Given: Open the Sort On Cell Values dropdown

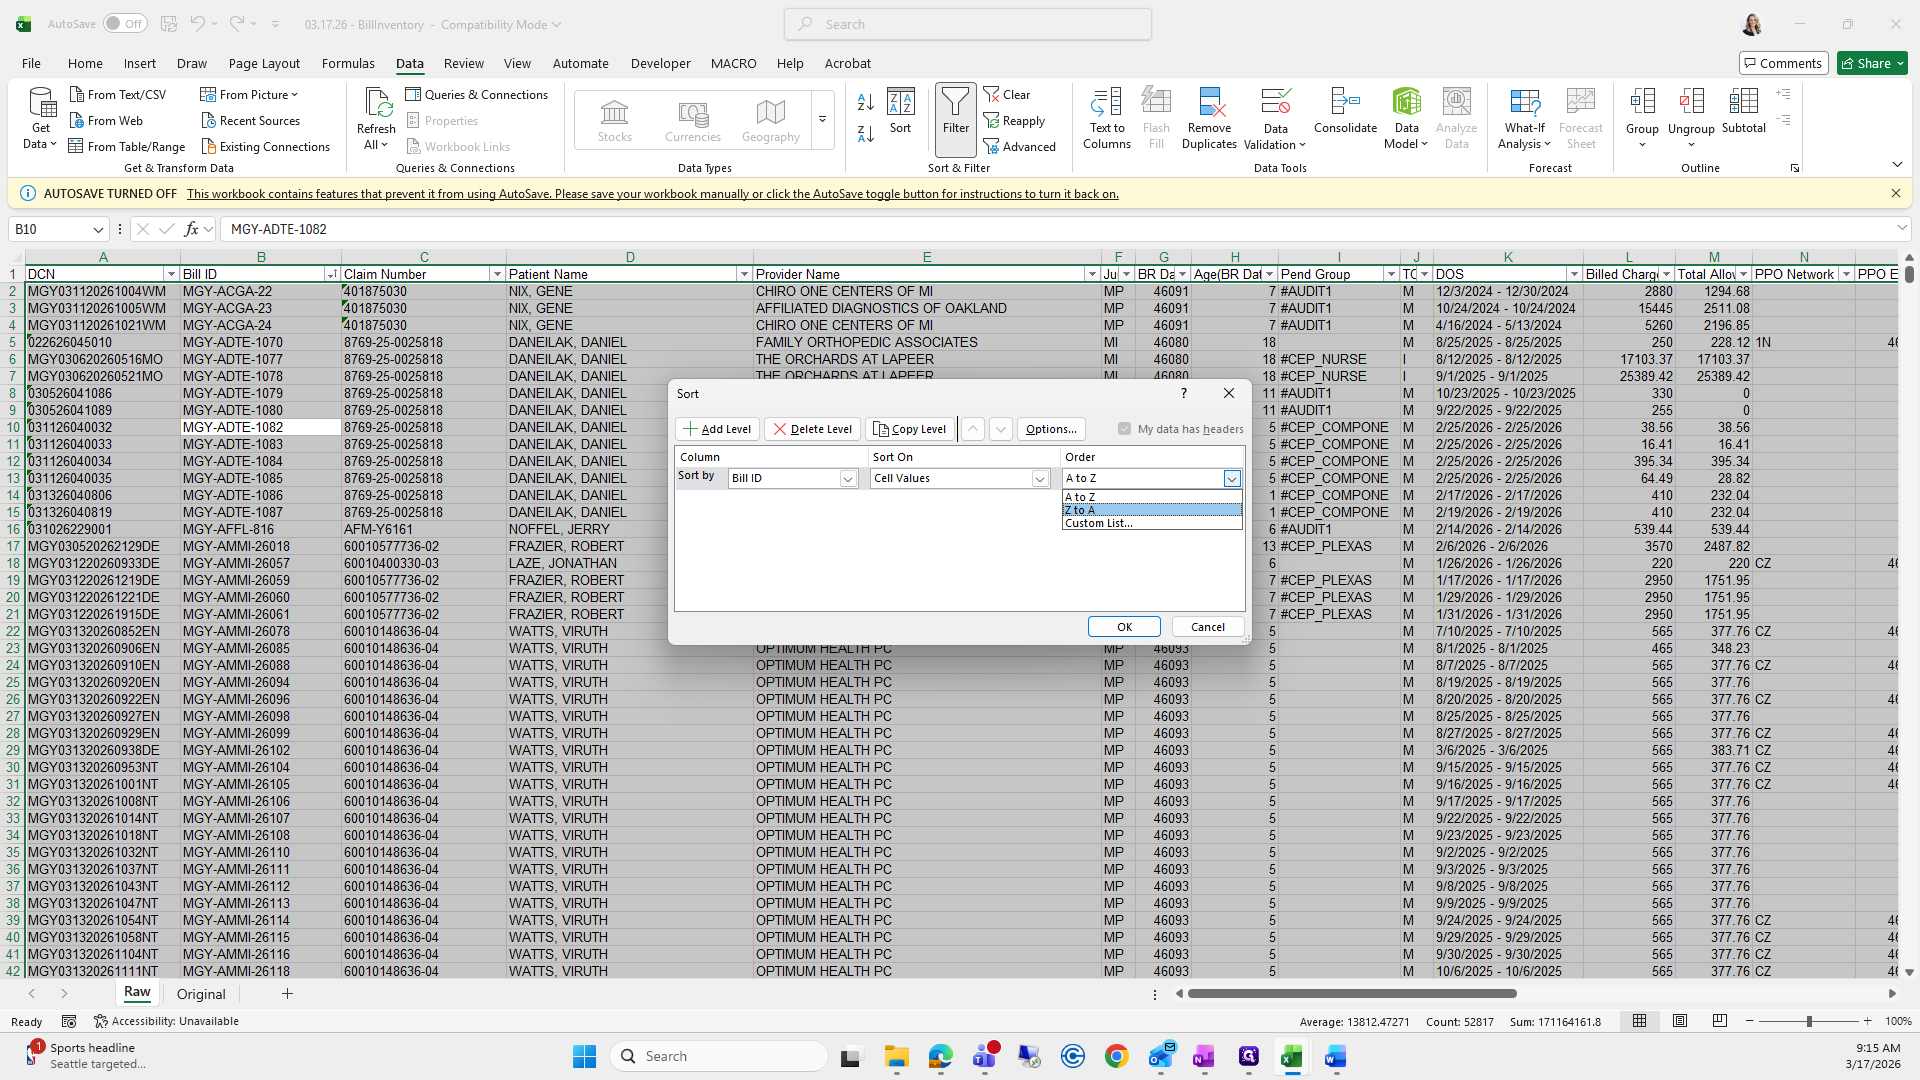Looking at the screenshot, I should (1040, 479).
